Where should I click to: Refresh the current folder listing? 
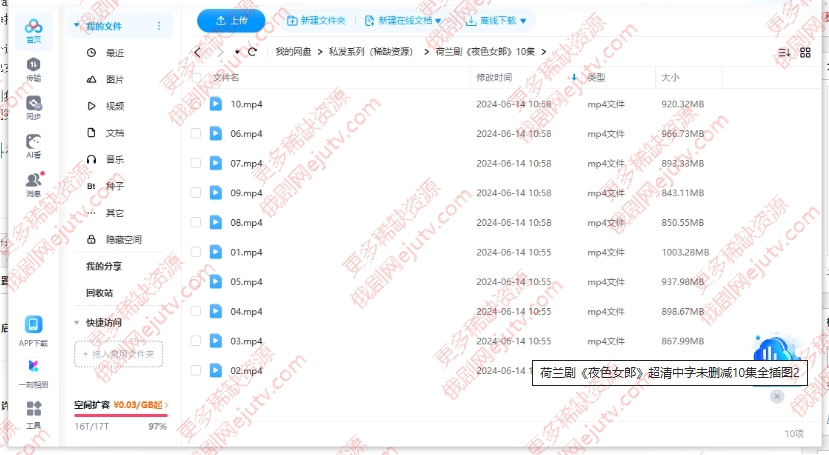(252, 52)
